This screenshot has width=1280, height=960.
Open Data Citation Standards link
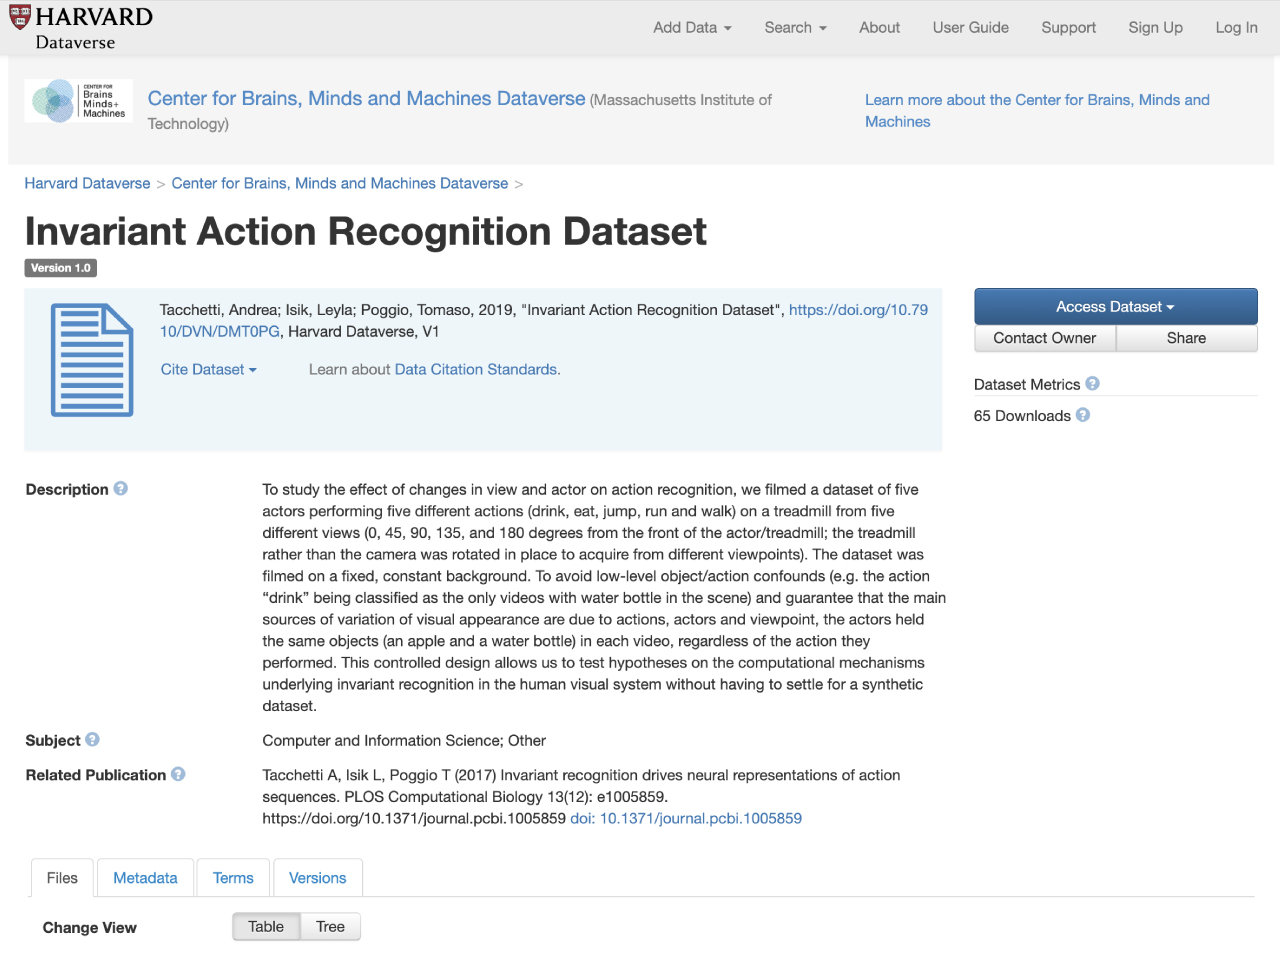(x=477, y=370)
